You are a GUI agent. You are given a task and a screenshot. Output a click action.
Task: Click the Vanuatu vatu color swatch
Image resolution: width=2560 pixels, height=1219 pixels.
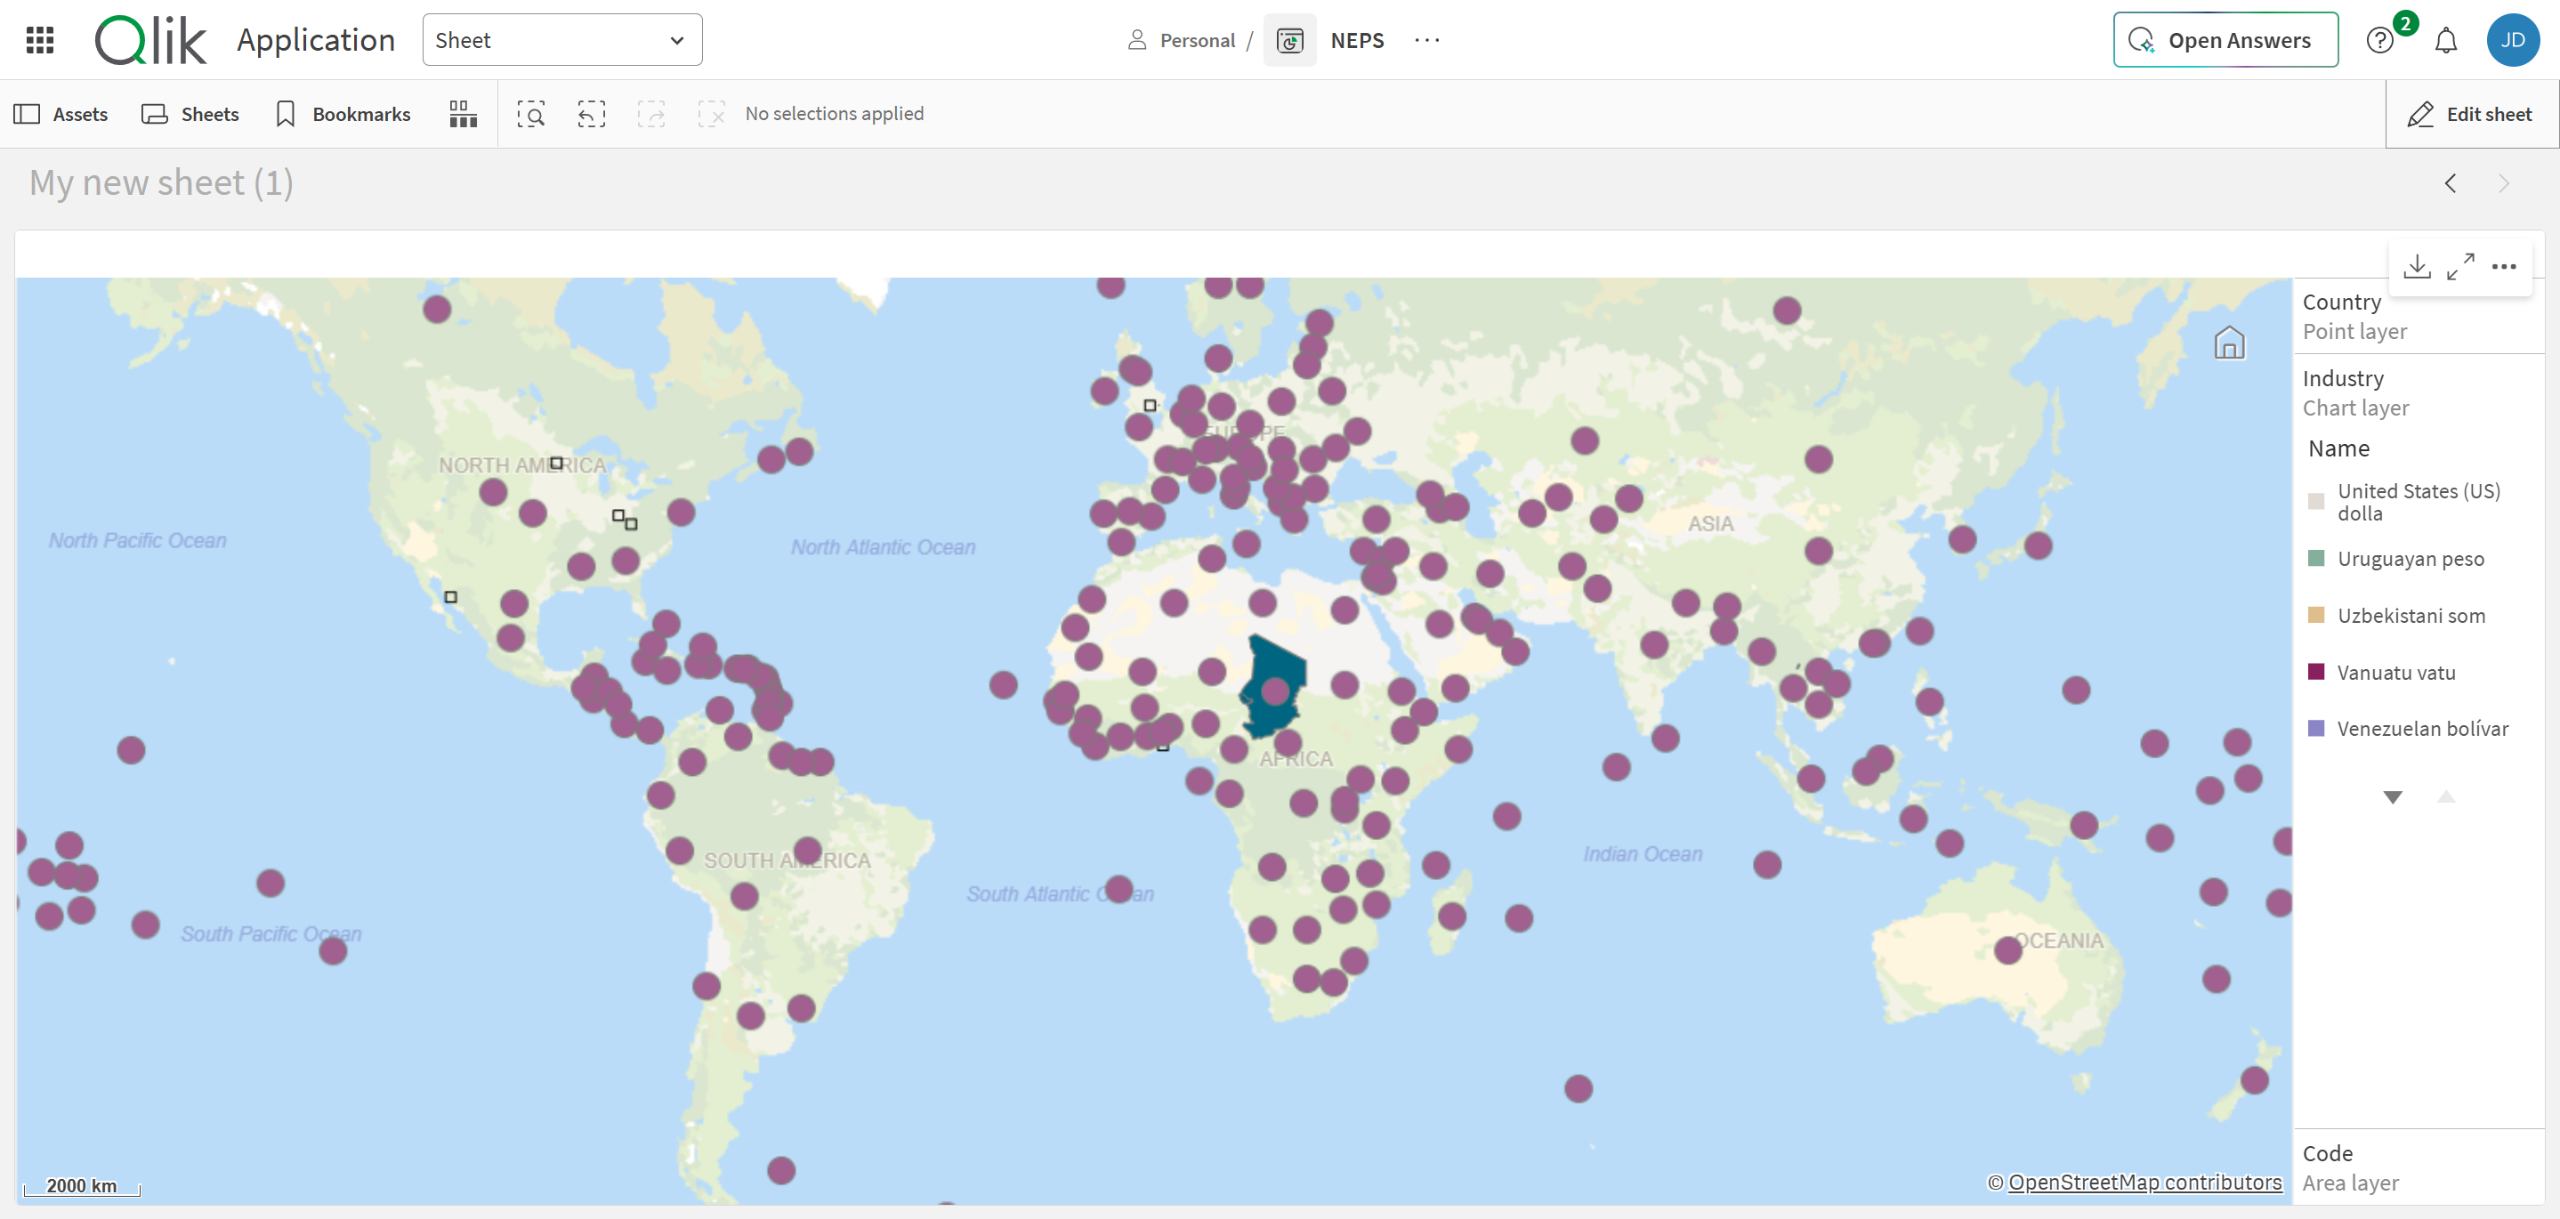click(2315, 672)
